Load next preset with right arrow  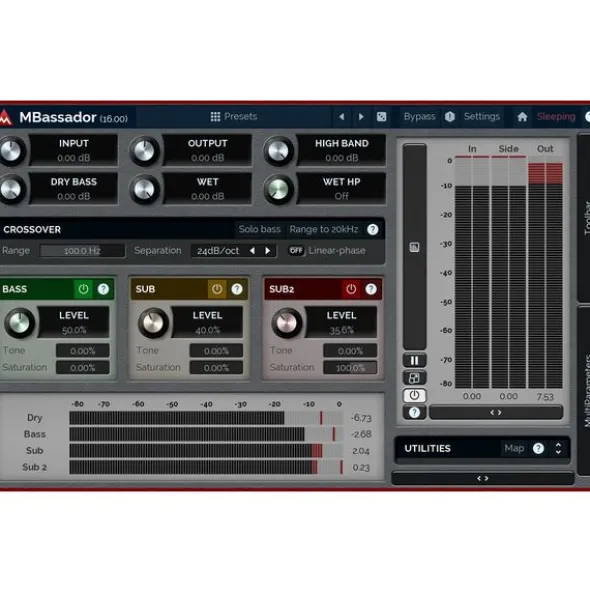click(361, 117)
